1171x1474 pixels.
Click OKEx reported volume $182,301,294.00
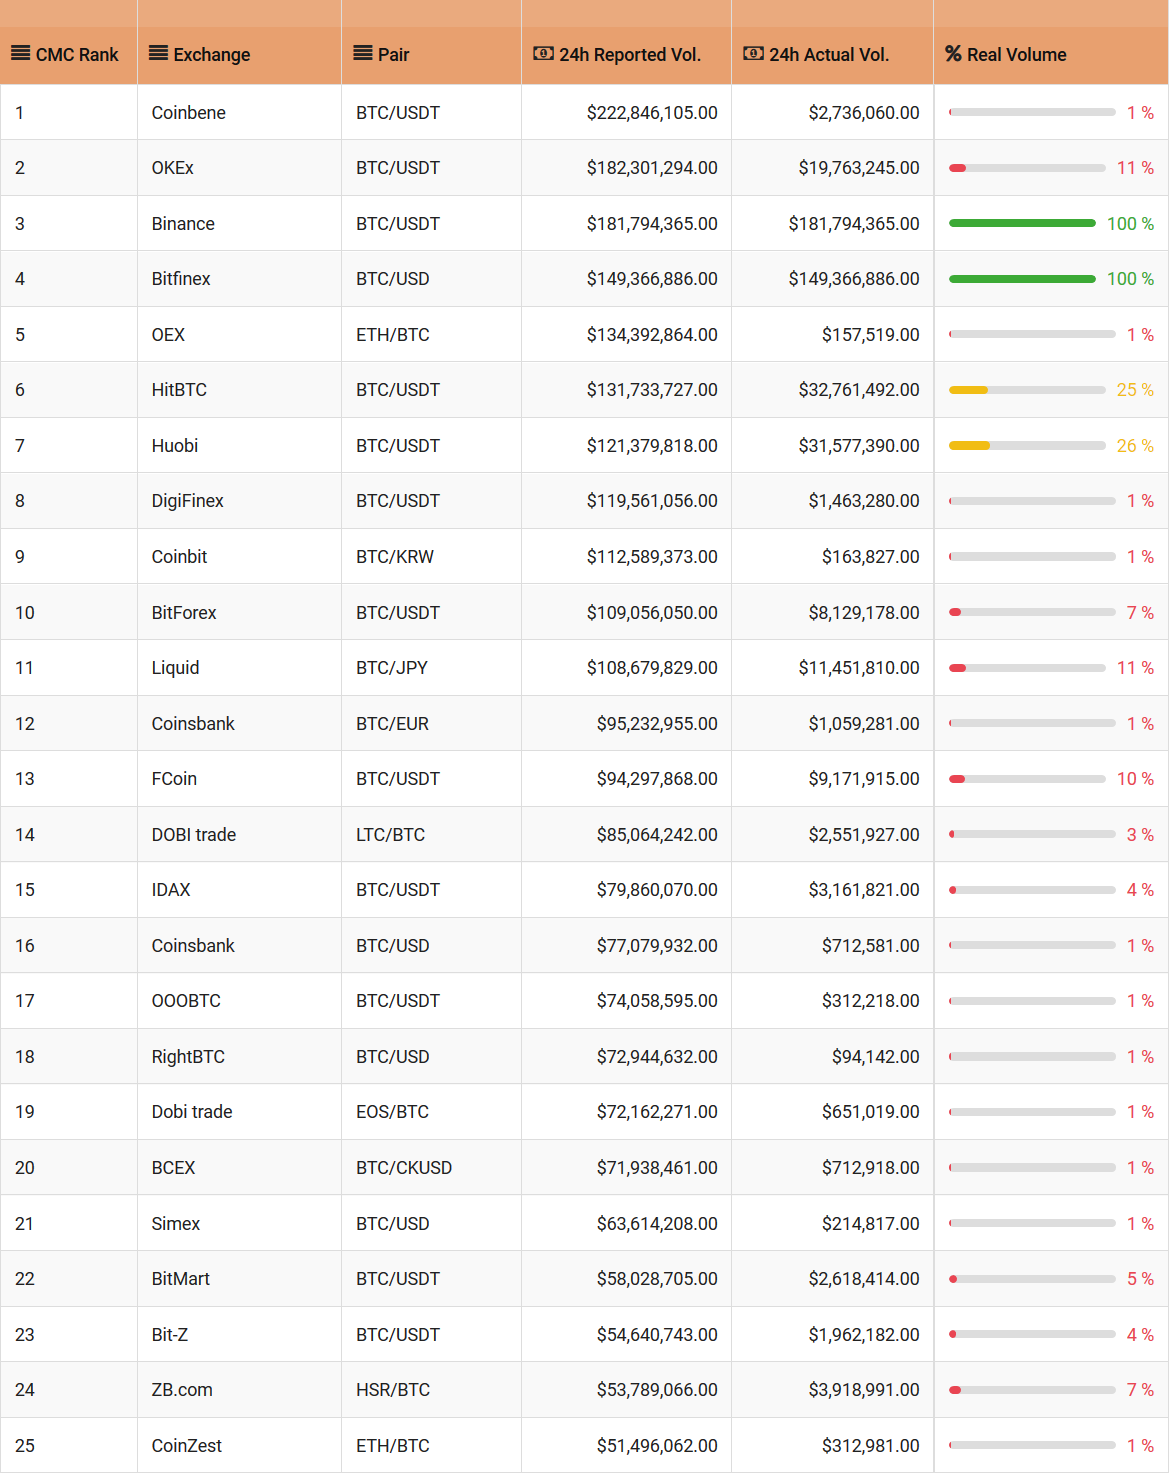click(x=652, y=168)
